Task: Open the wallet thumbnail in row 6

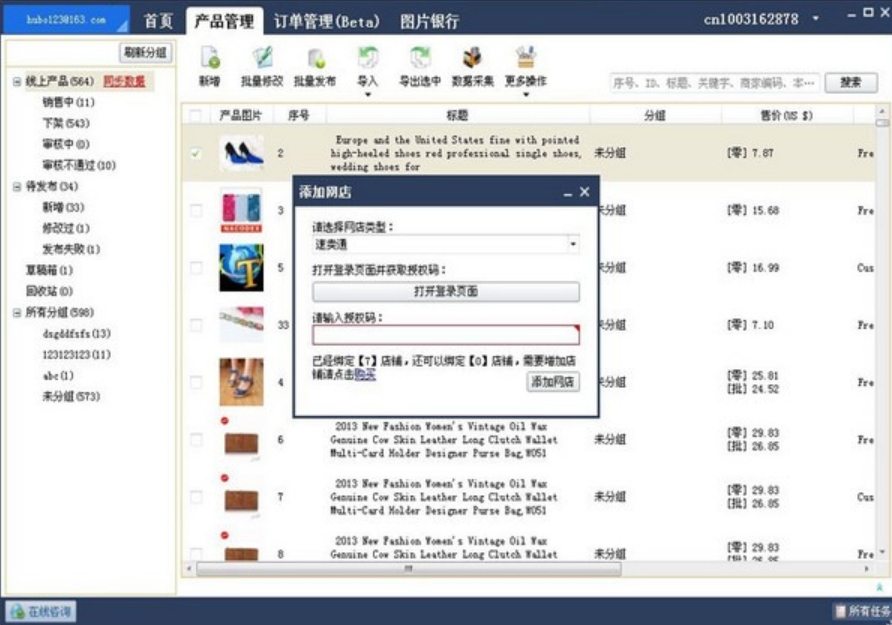Action: 241,443
